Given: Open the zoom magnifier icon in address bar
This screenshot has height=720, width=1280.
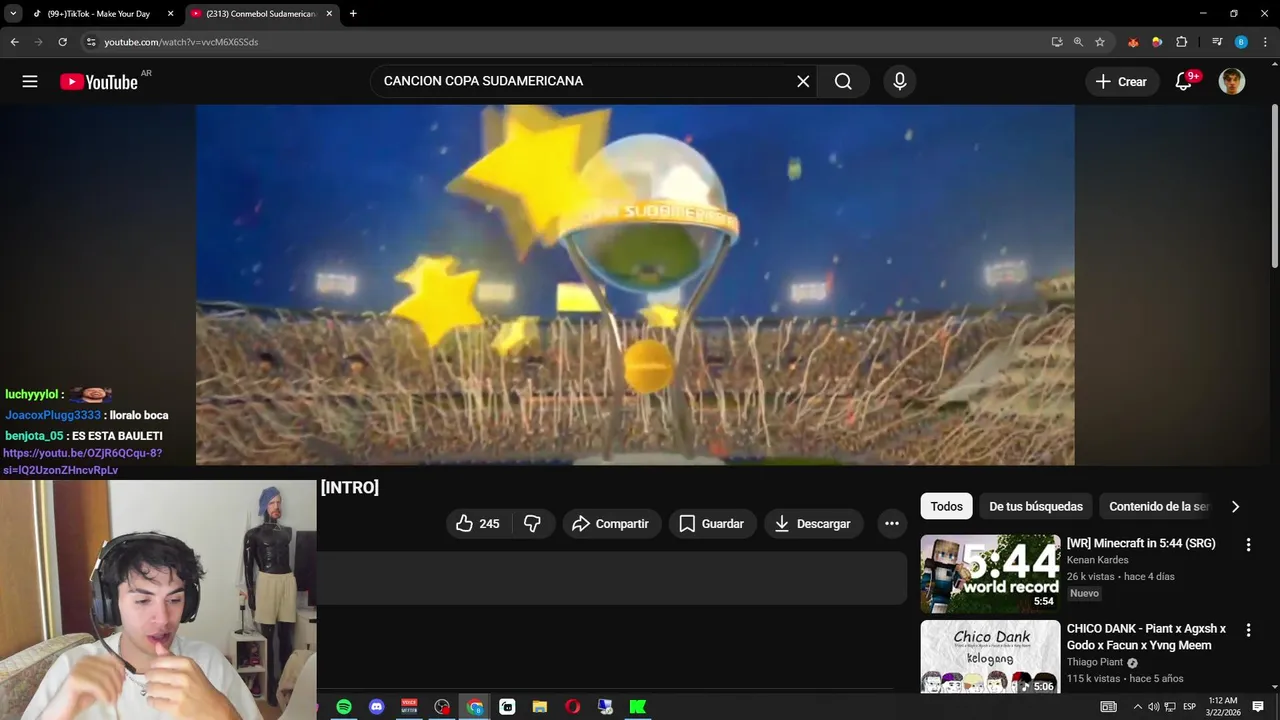Looking at the screenshot, I should [1078, 42].
